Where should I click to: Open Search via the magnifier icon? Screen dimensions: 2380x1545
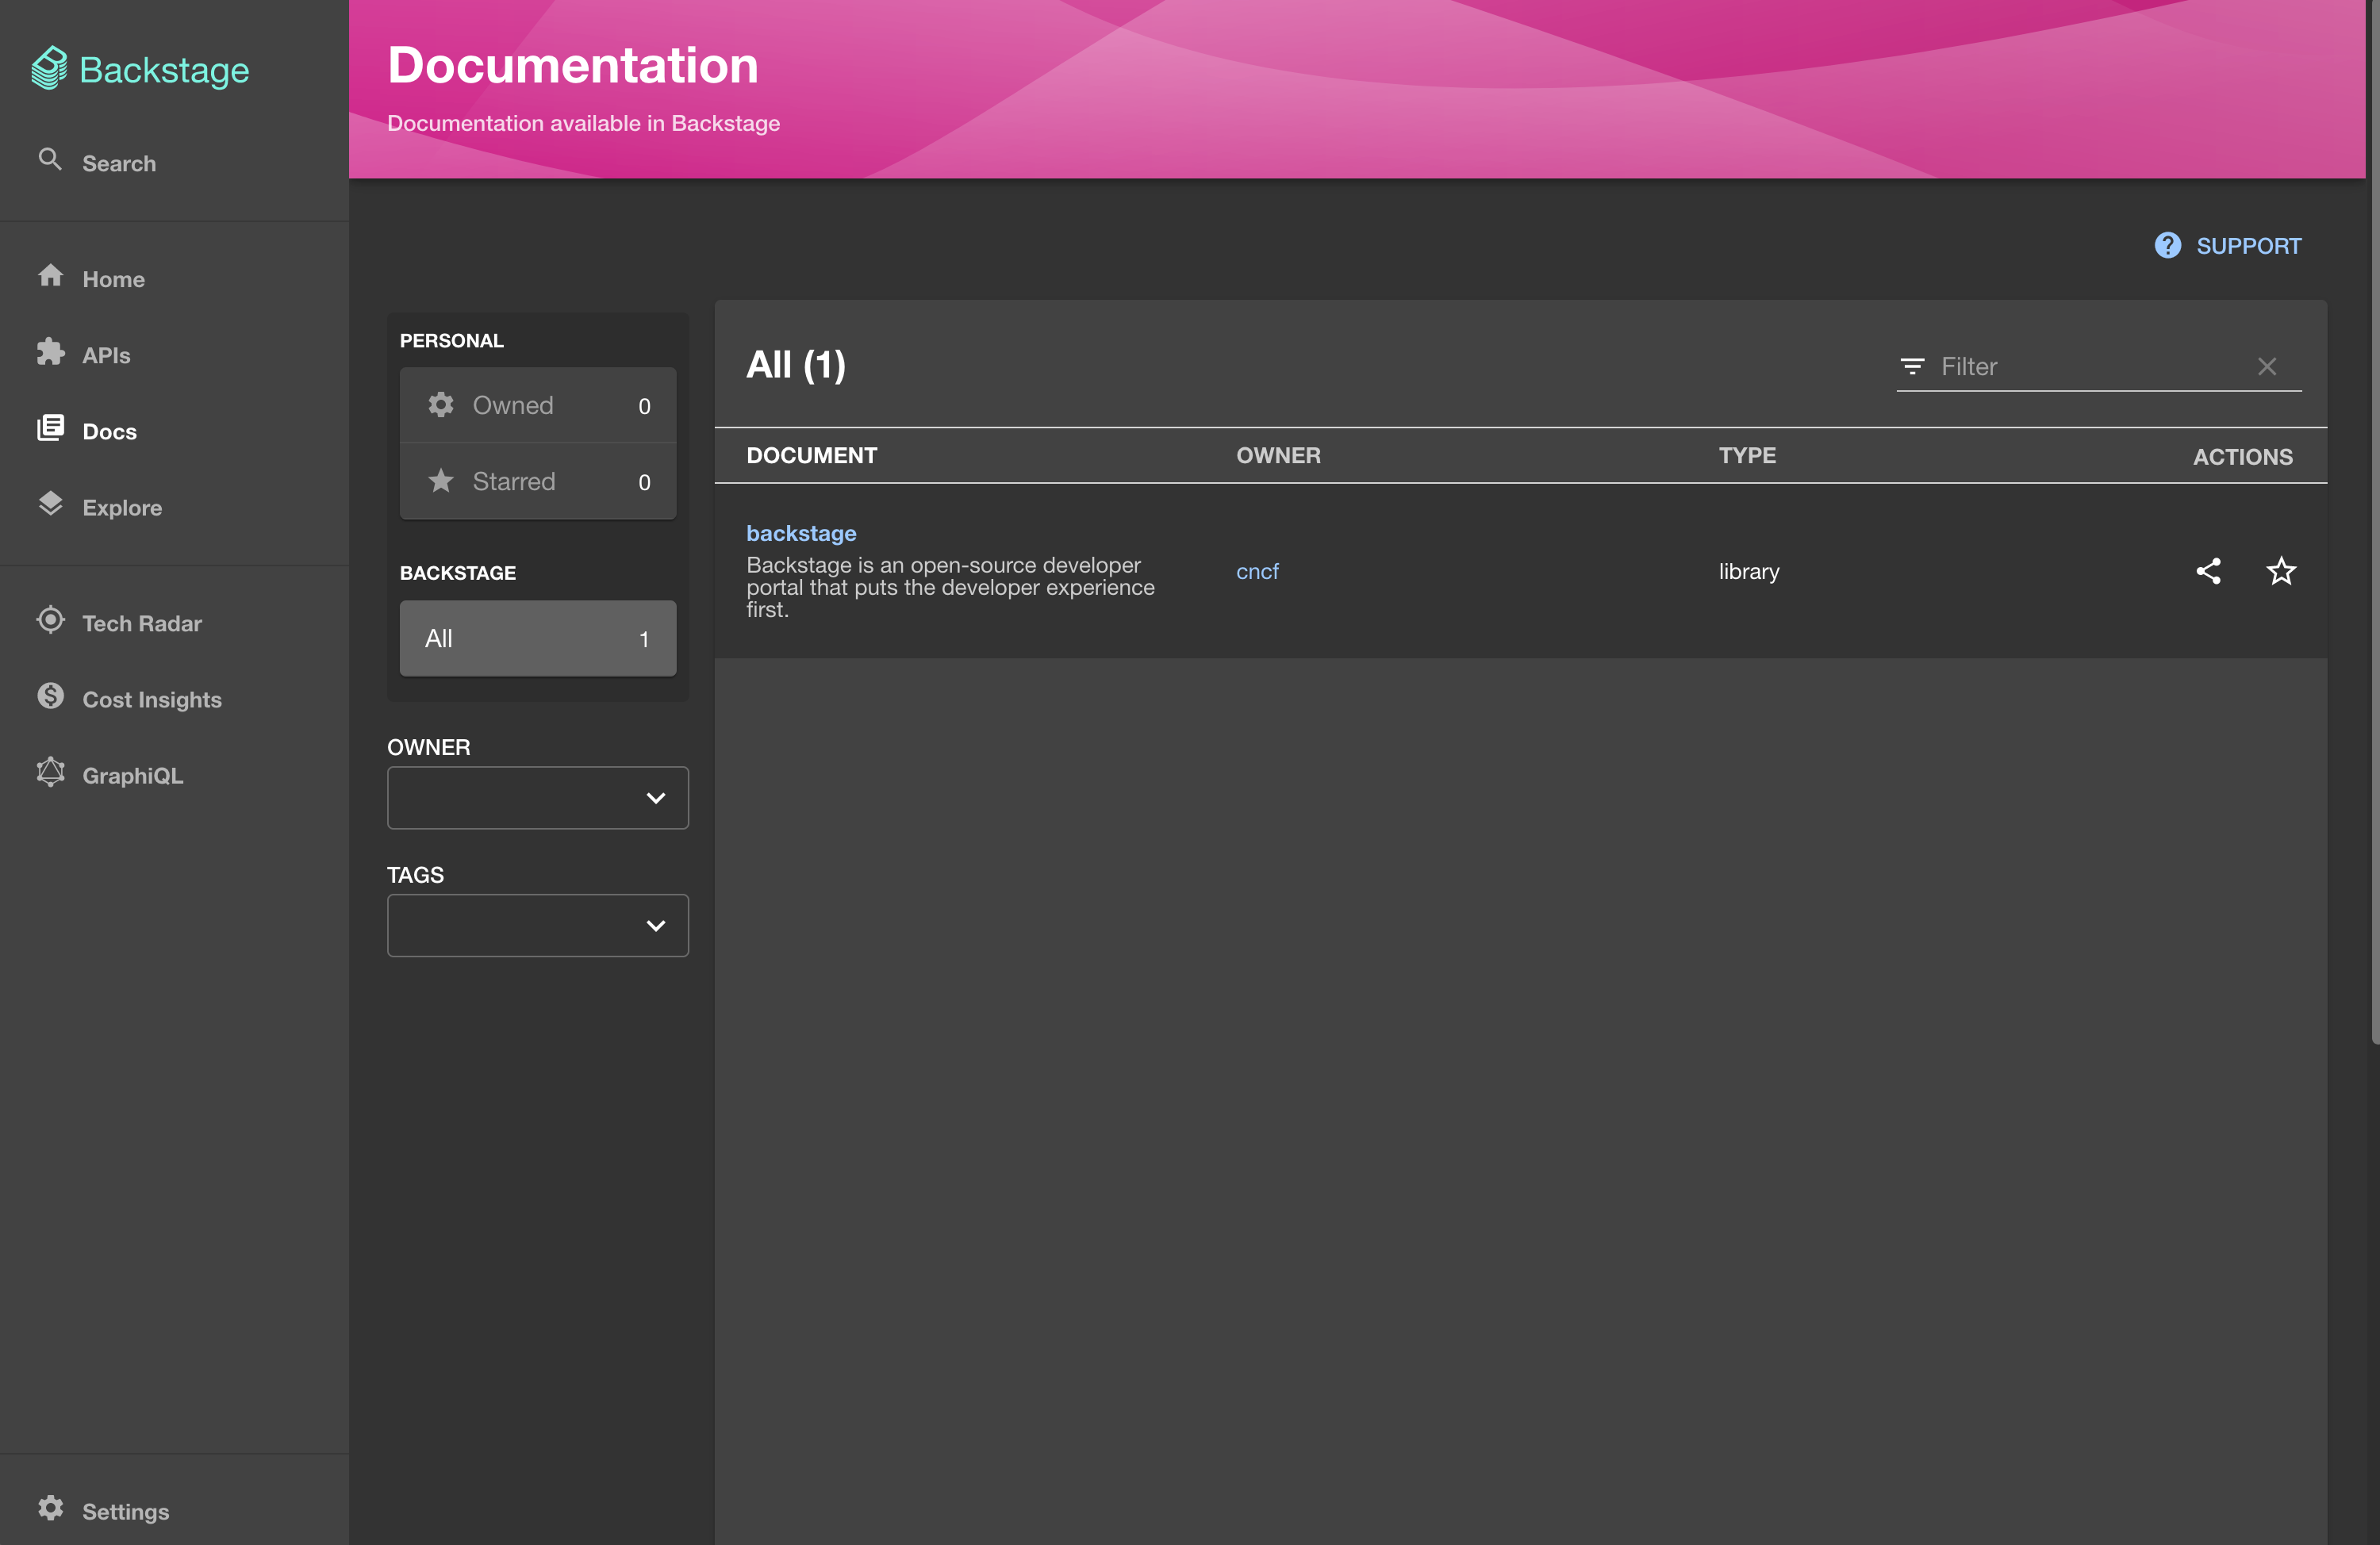point(50,160)
